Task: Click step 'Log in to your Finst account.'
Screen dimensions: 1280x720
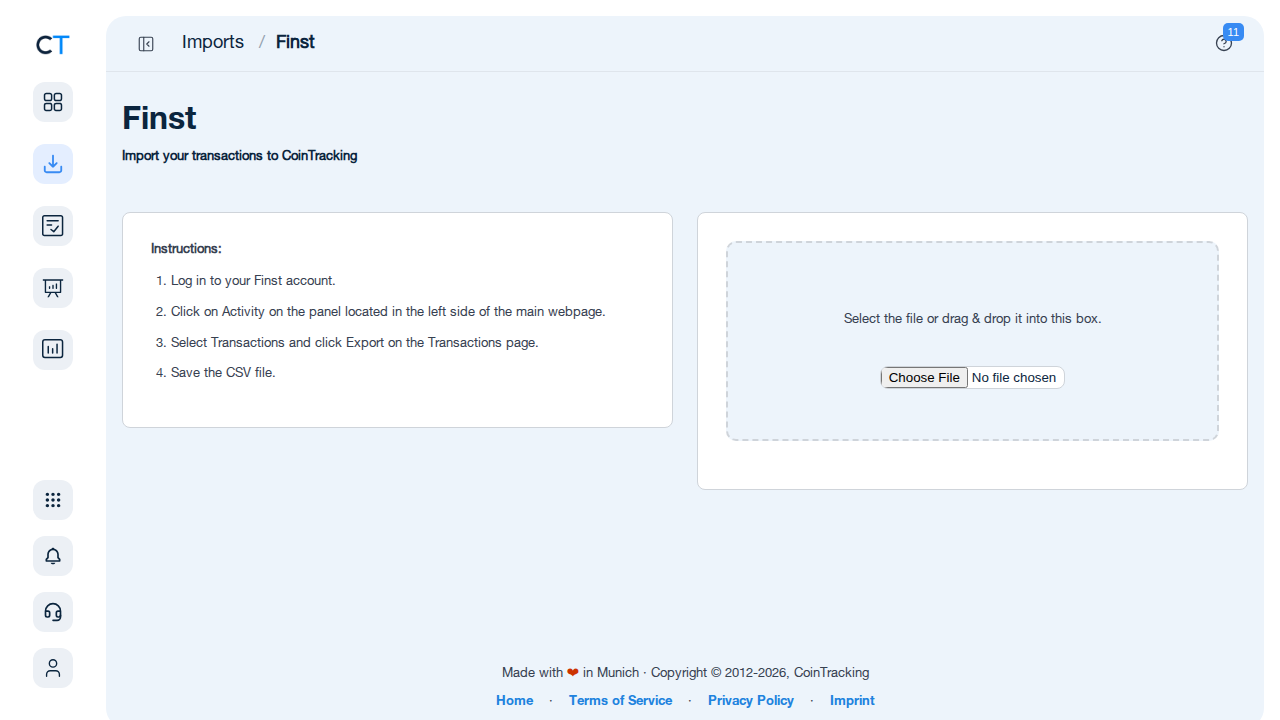Action: (x=253, y=281)
